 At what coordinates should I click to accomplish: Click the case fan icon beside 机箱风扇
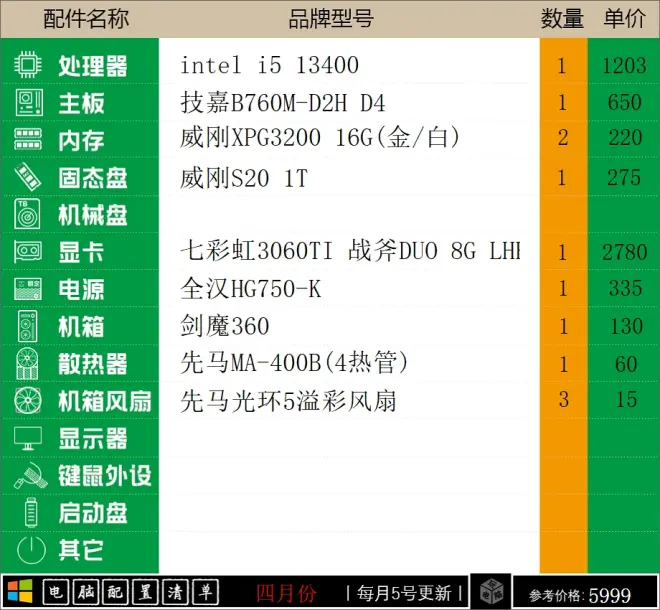(27, 401)
